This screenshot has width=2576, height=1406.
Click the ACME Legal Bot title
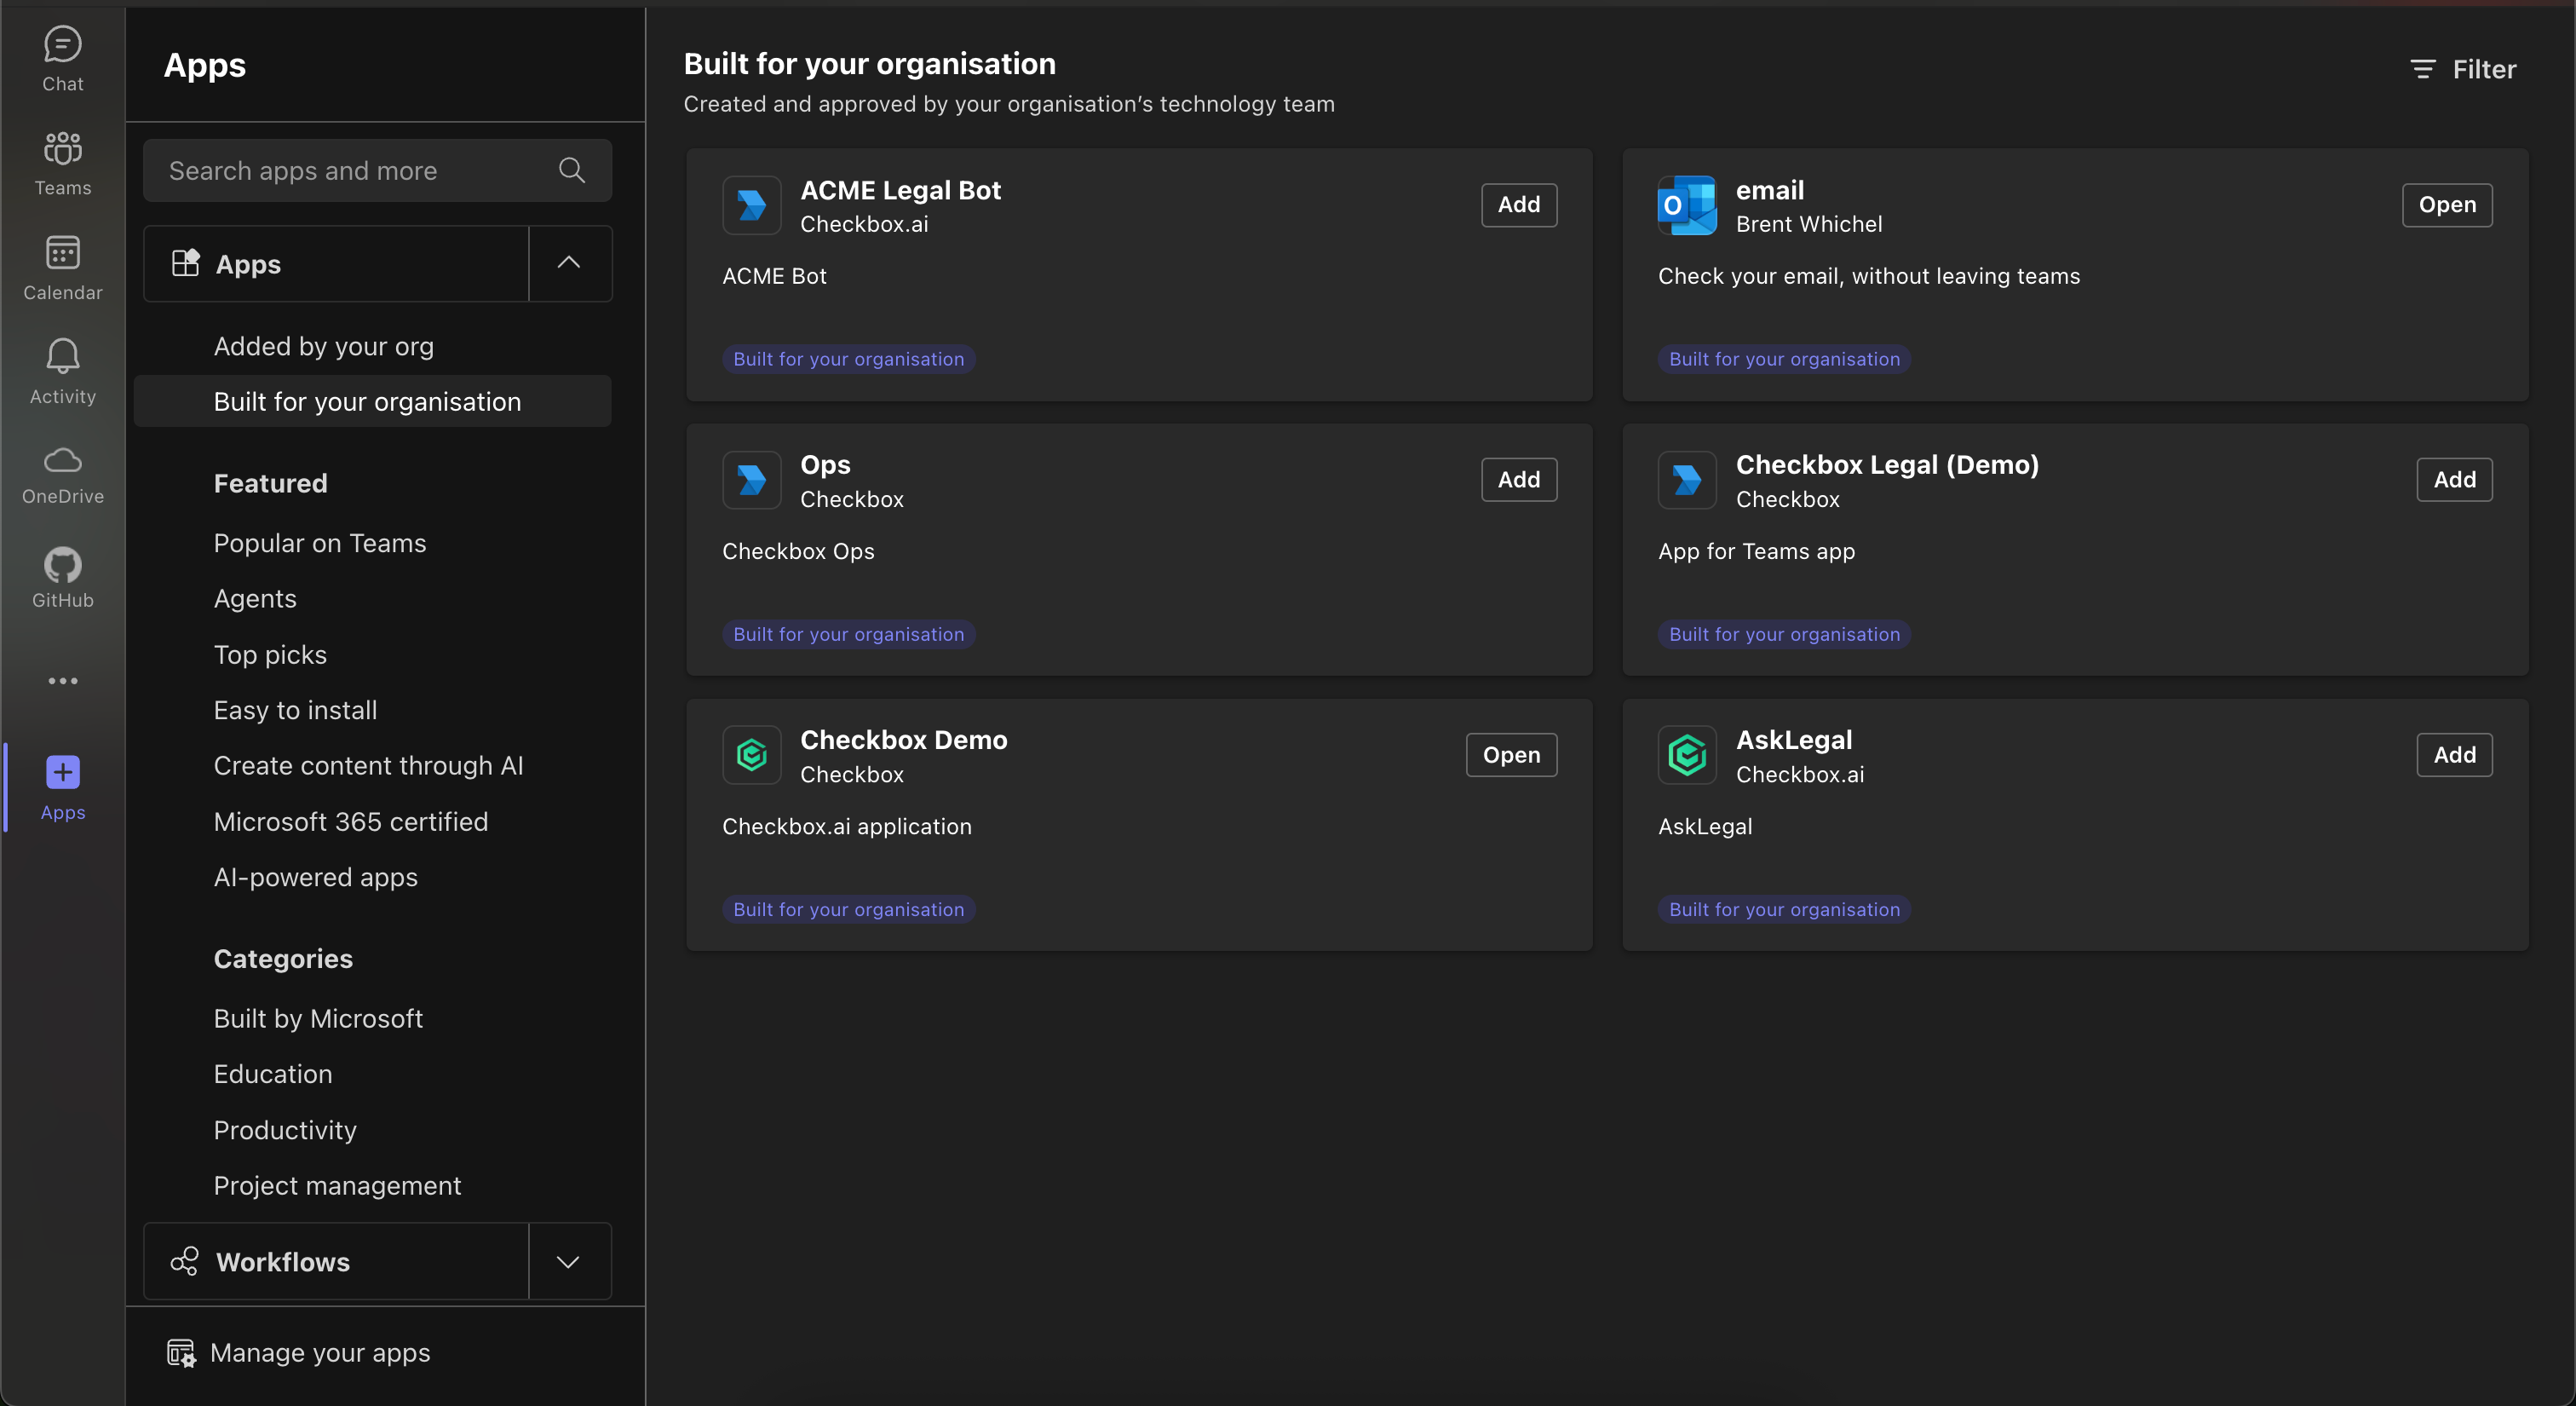pos(900,190)
